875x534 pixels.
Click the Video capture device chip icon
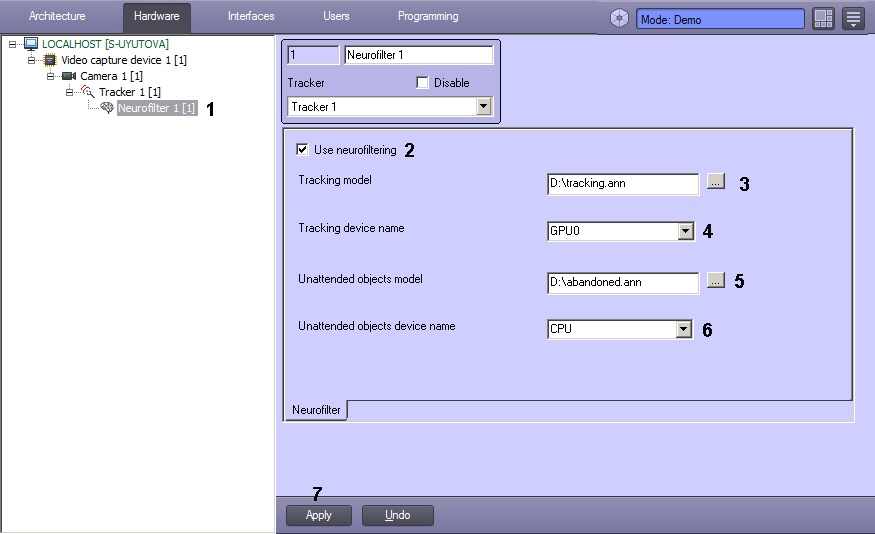coord(50,60)
